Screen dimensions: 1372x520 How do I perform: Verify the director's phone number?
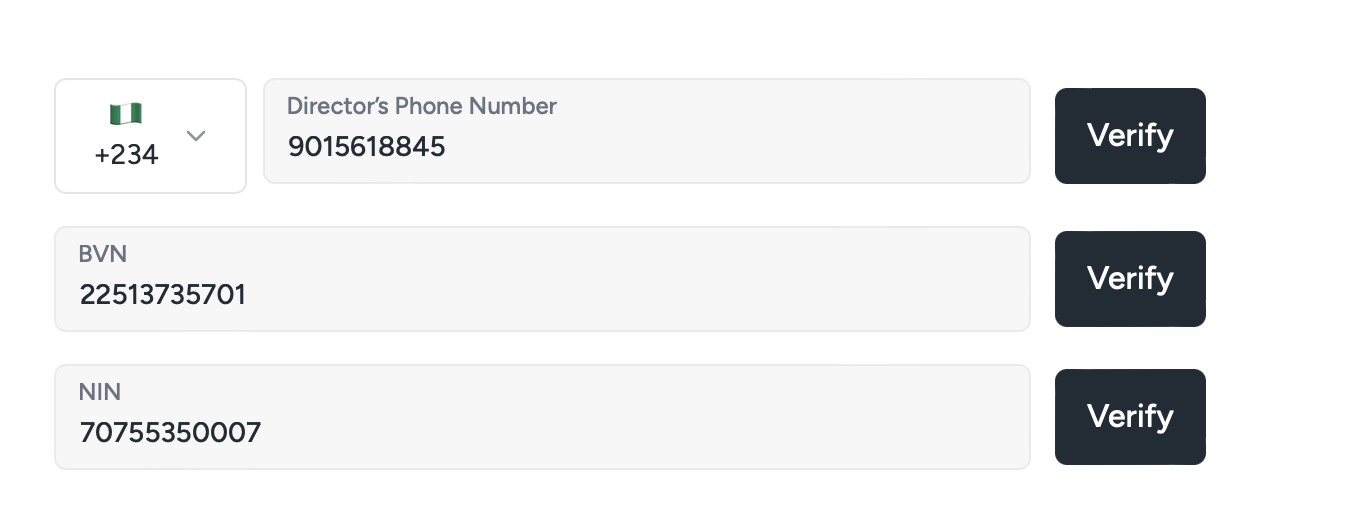click(1129, 136)
